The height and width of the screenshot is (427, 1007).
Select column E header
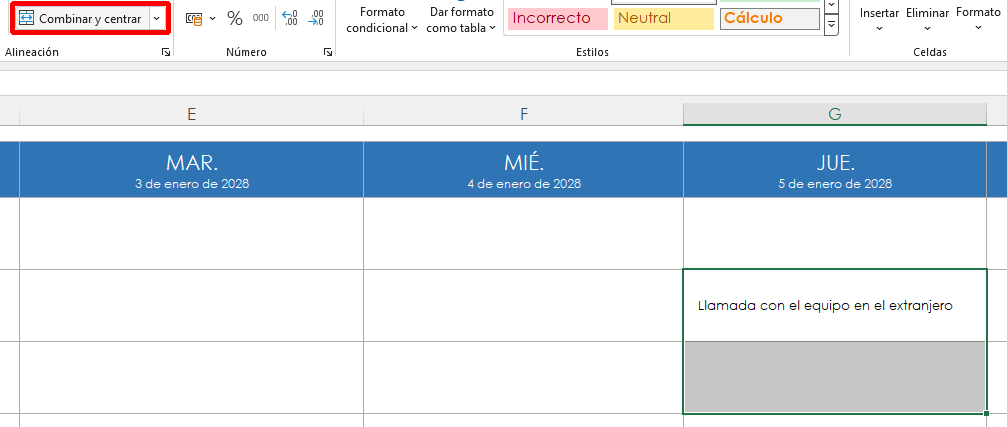(191, 114)
